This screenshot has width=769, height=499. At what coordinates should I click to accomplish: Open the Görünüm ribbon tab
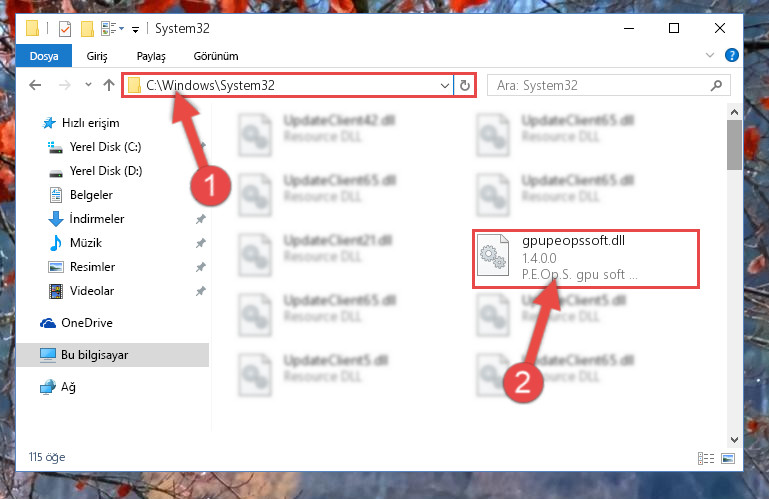click(216, 56)
